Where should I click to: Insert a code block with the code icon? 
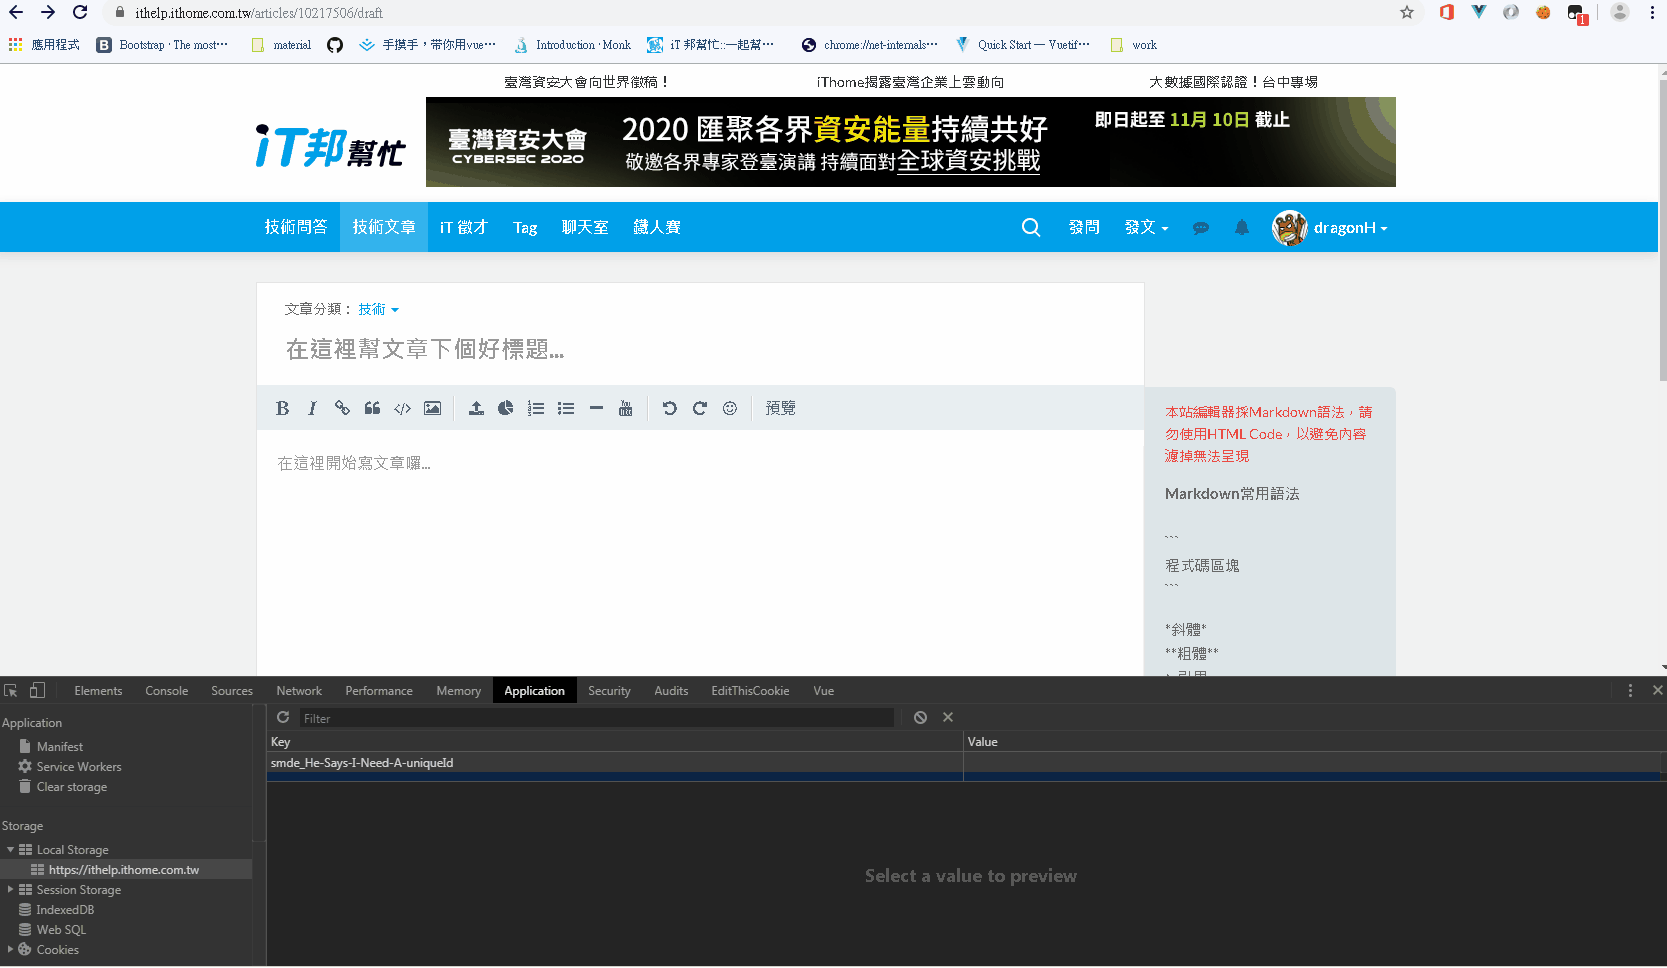coord(402,408)
